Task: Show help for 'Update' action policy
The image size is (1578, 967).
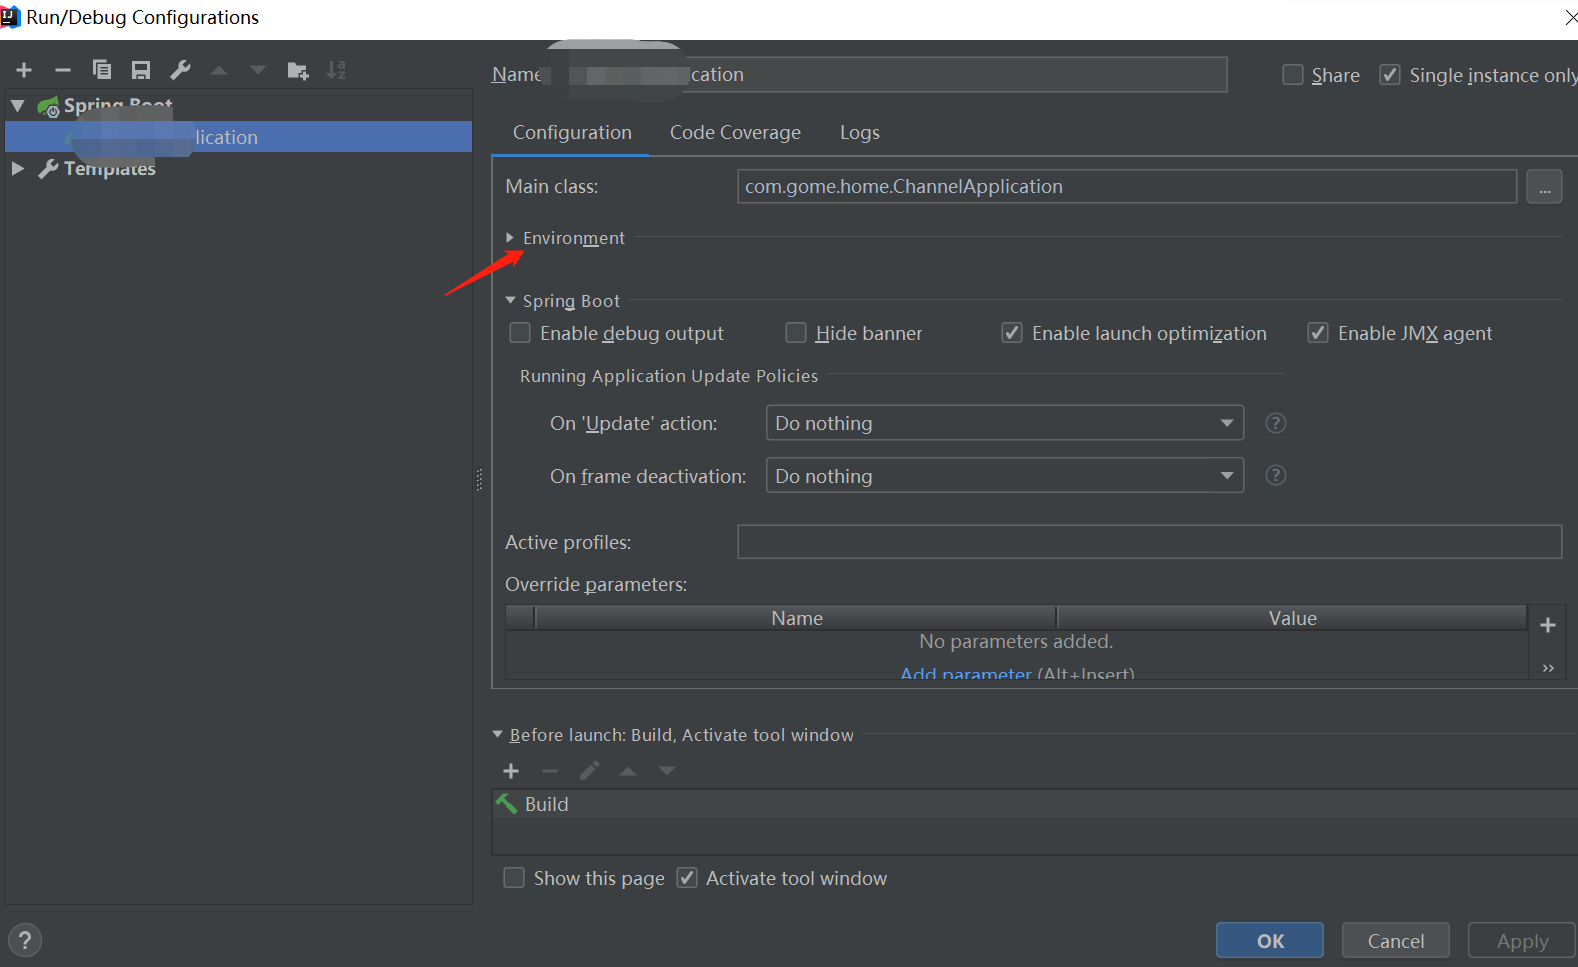Action: pyautogui.click(x=1276, y=423)
